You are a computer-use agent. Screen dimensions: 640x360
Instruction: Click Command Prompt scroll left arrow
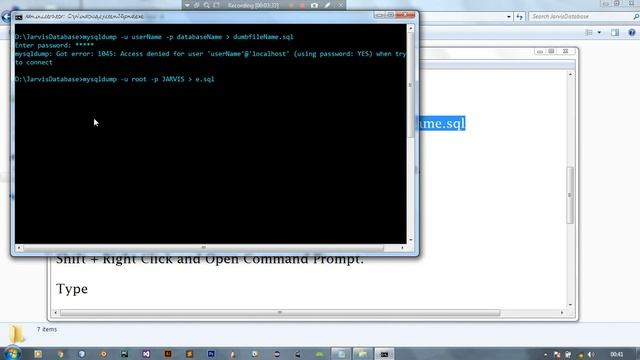tap(19, 247)
